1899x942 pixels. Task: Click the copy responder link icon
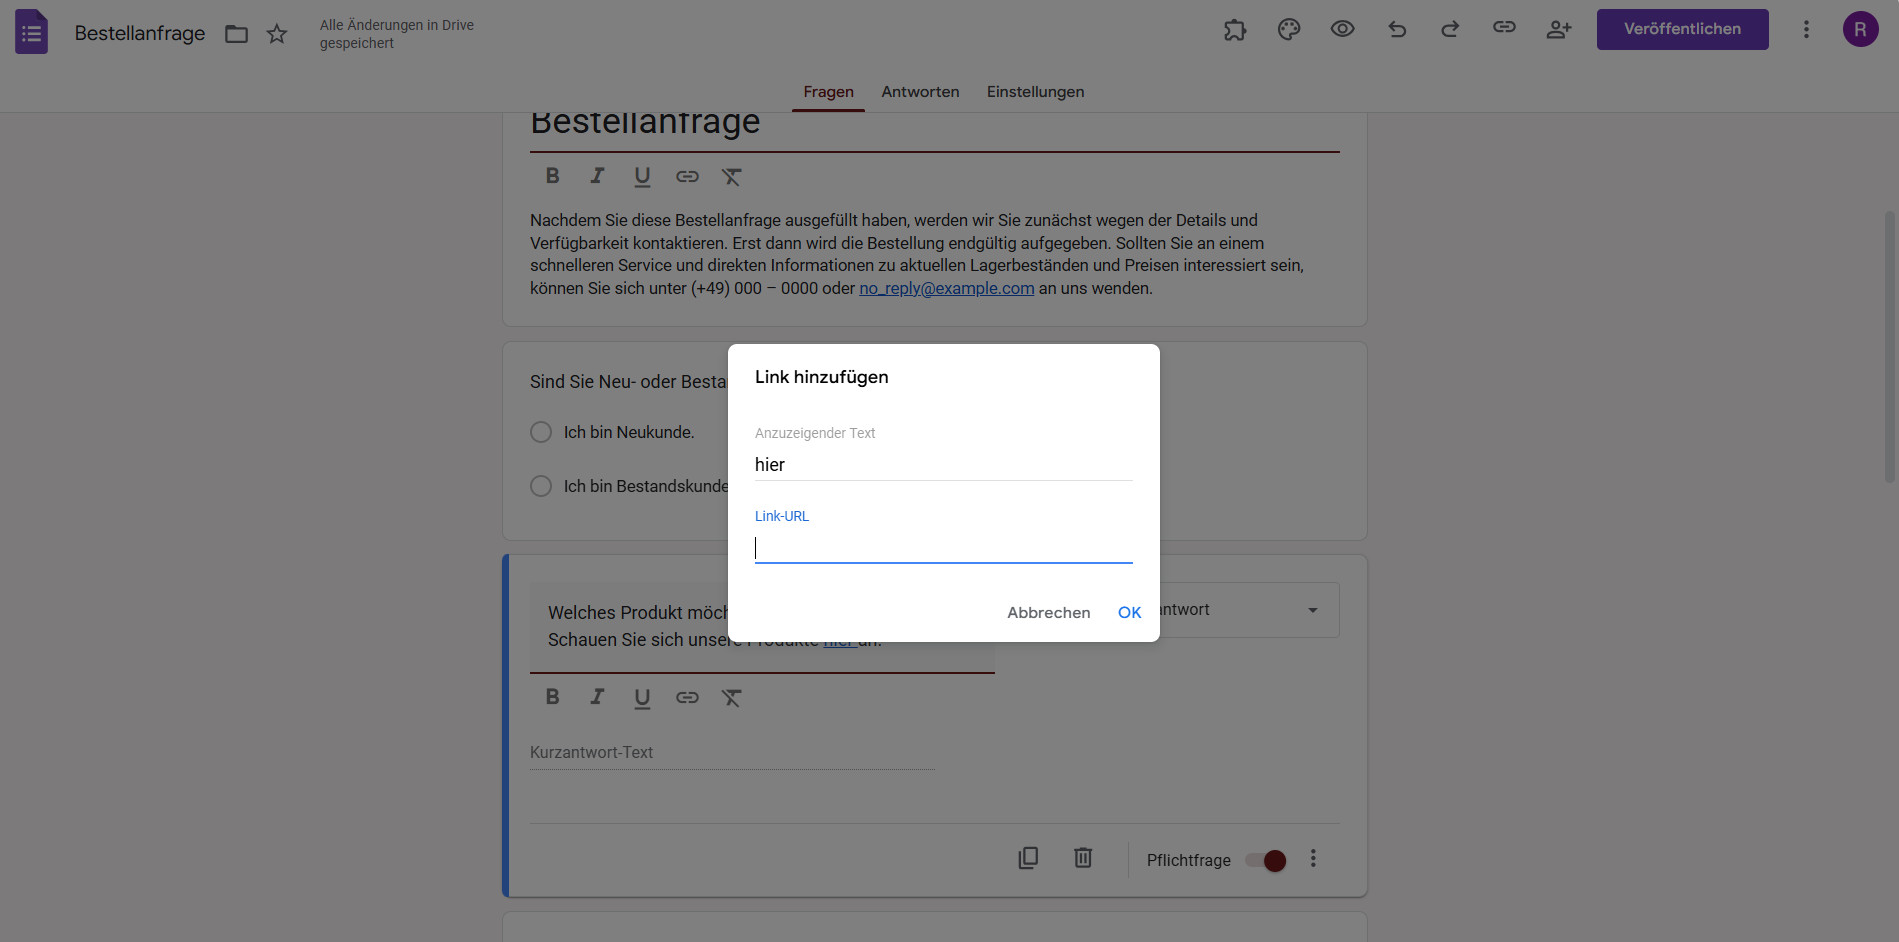[x=1503, y=29]
